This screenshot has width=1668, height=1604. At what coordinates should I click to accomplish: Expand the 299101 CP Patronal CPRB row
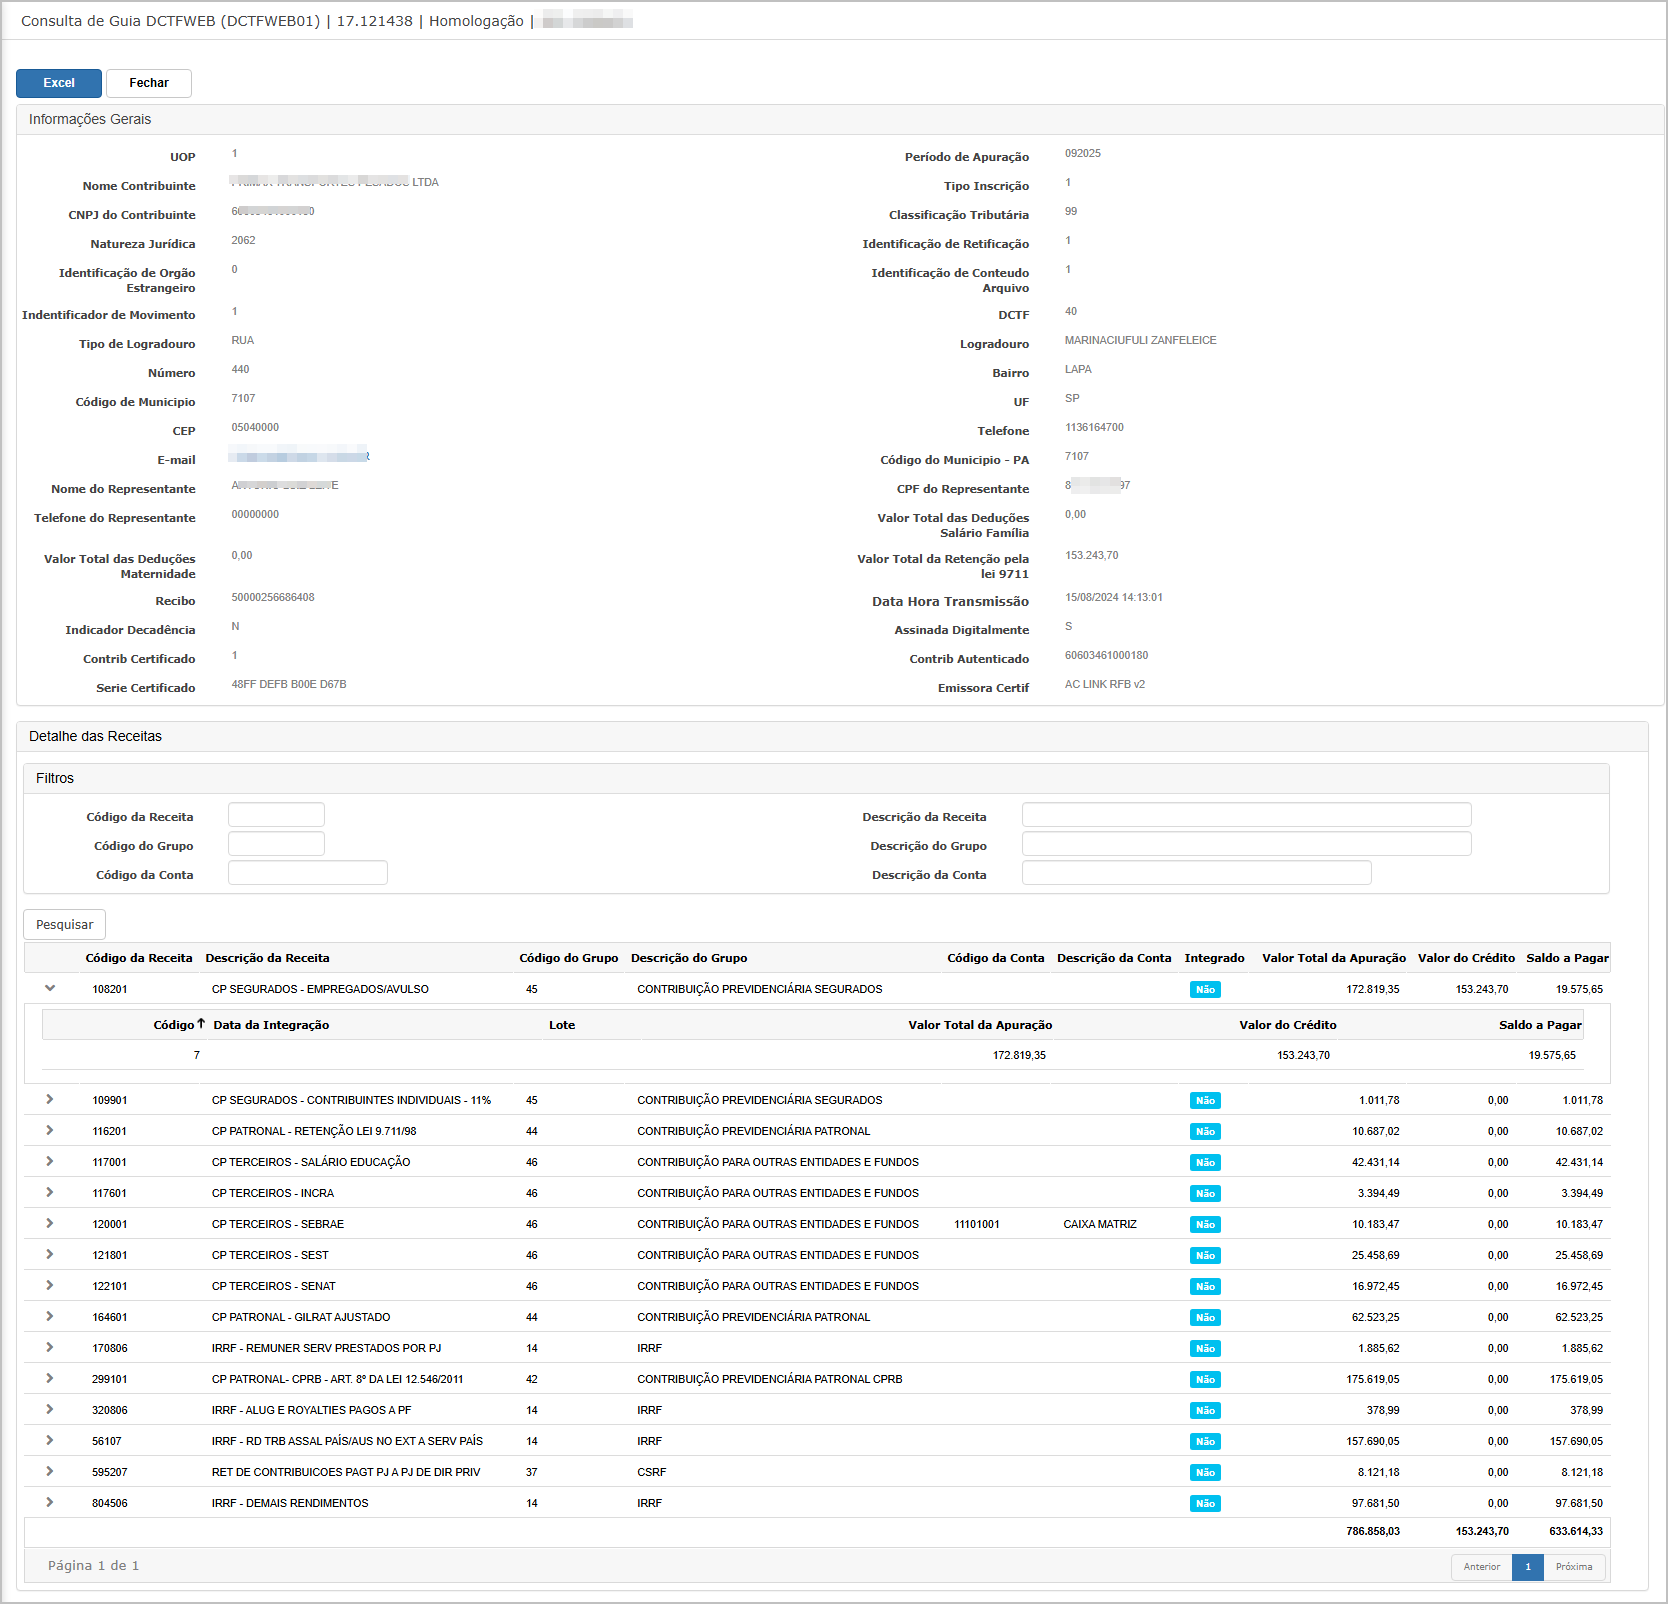coord(50,1378)
